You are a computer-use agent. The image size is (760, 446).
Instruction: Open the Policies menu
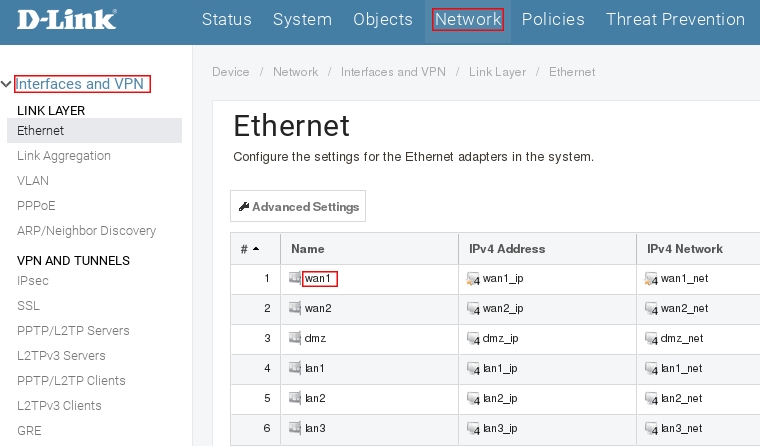point(553,20)
